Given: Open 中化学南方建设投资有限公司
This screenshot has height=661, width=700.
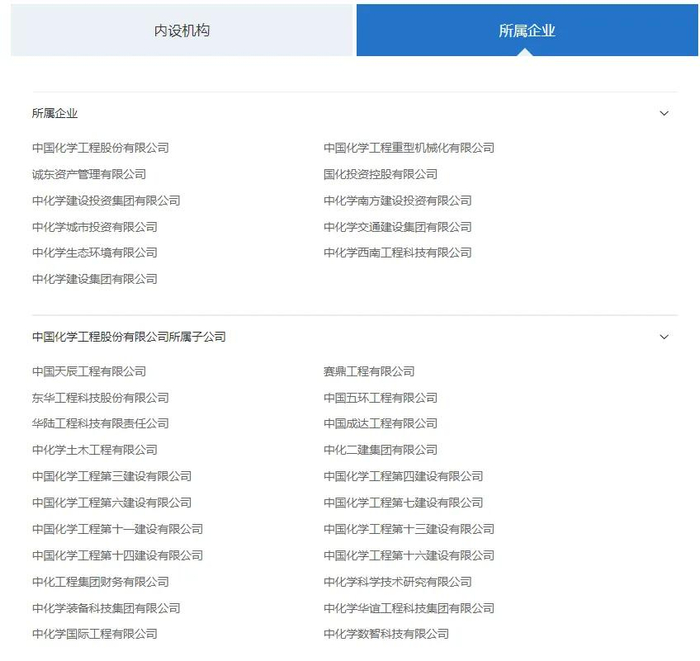Looking at the screenshot, I should 398,201.
